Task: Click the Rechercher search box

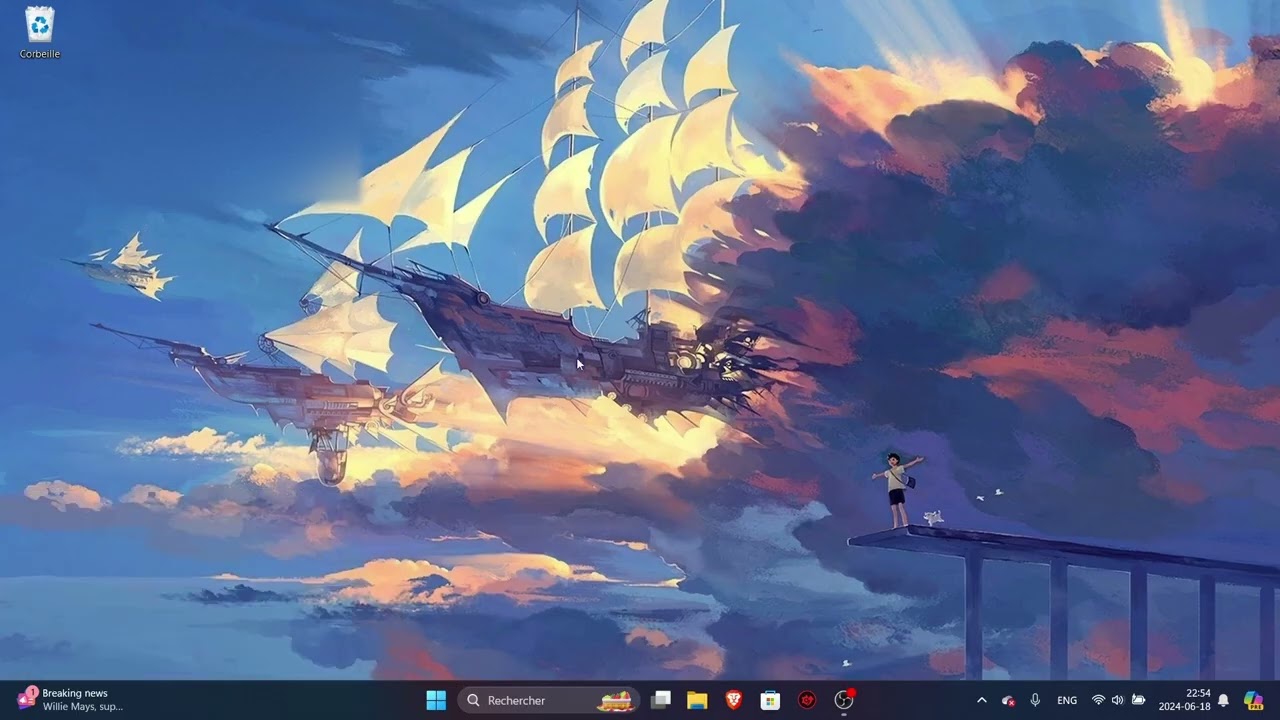Action: (x=549, y=700)
